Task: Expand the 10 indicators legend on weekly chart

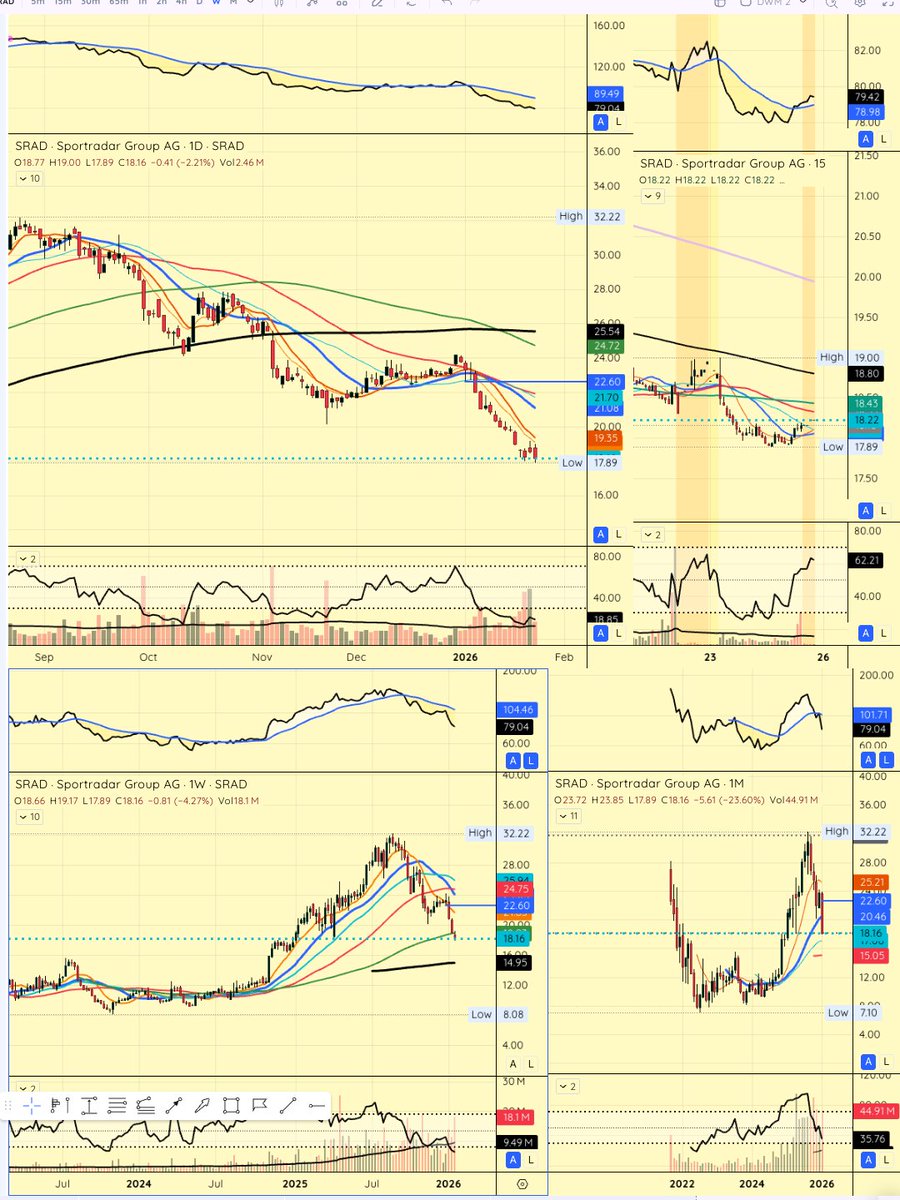Action: click(x=29, y=817)
